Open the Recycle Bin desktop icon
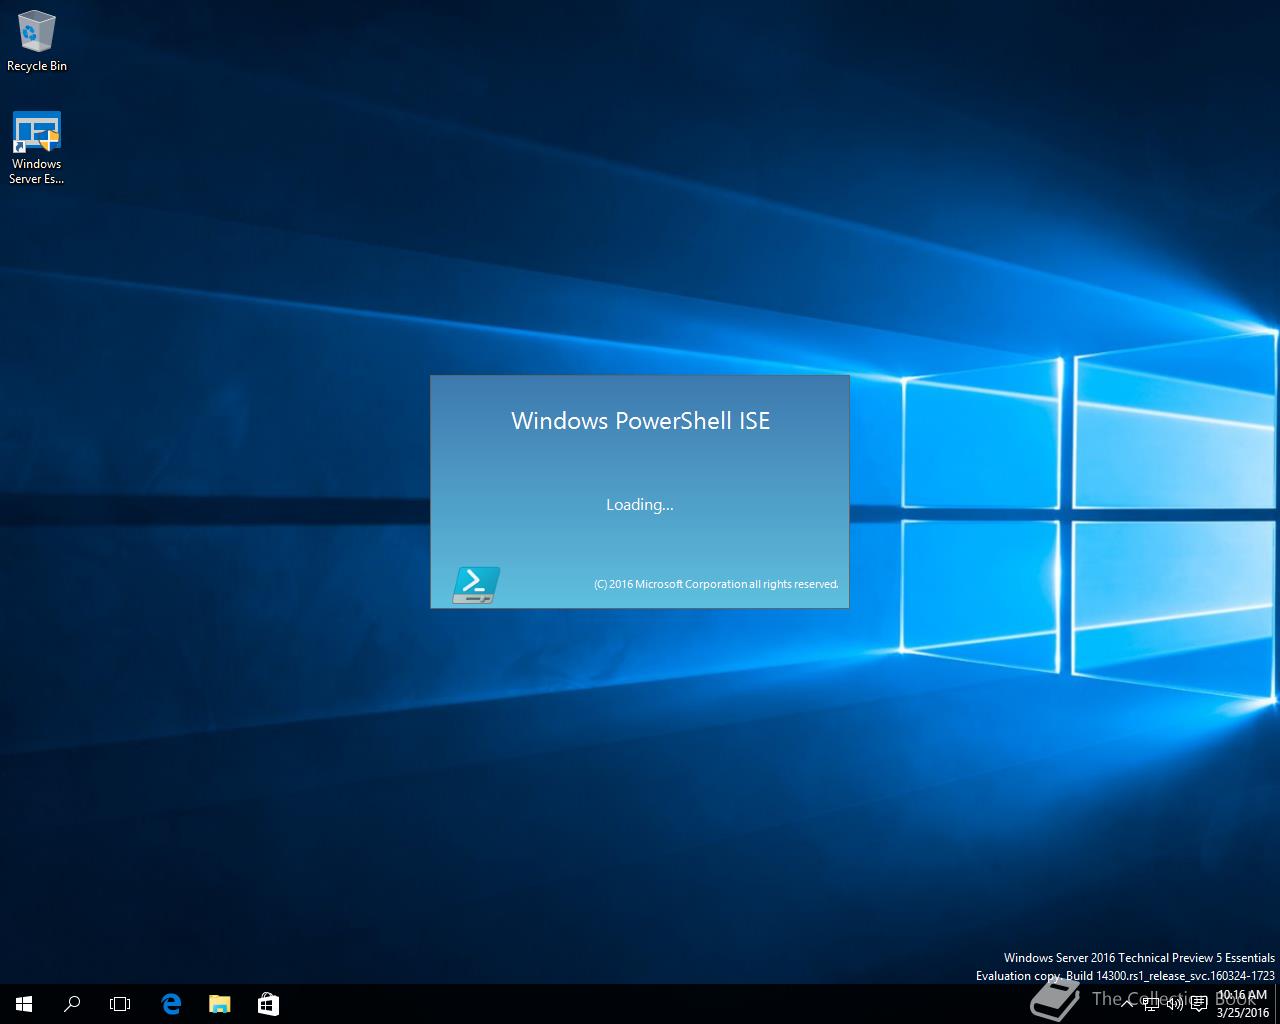 [x=37, y=42]
